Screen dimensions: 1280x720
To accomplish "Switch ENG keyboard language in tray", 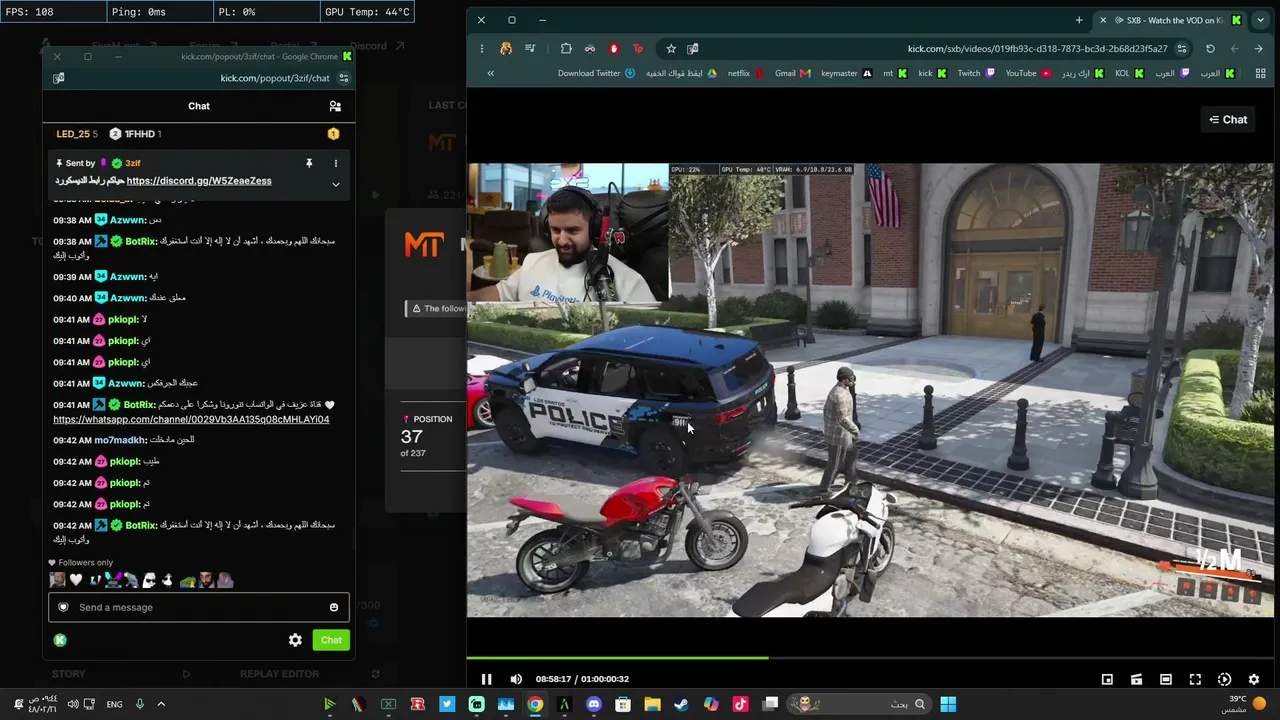I will [x=114, y=704].
